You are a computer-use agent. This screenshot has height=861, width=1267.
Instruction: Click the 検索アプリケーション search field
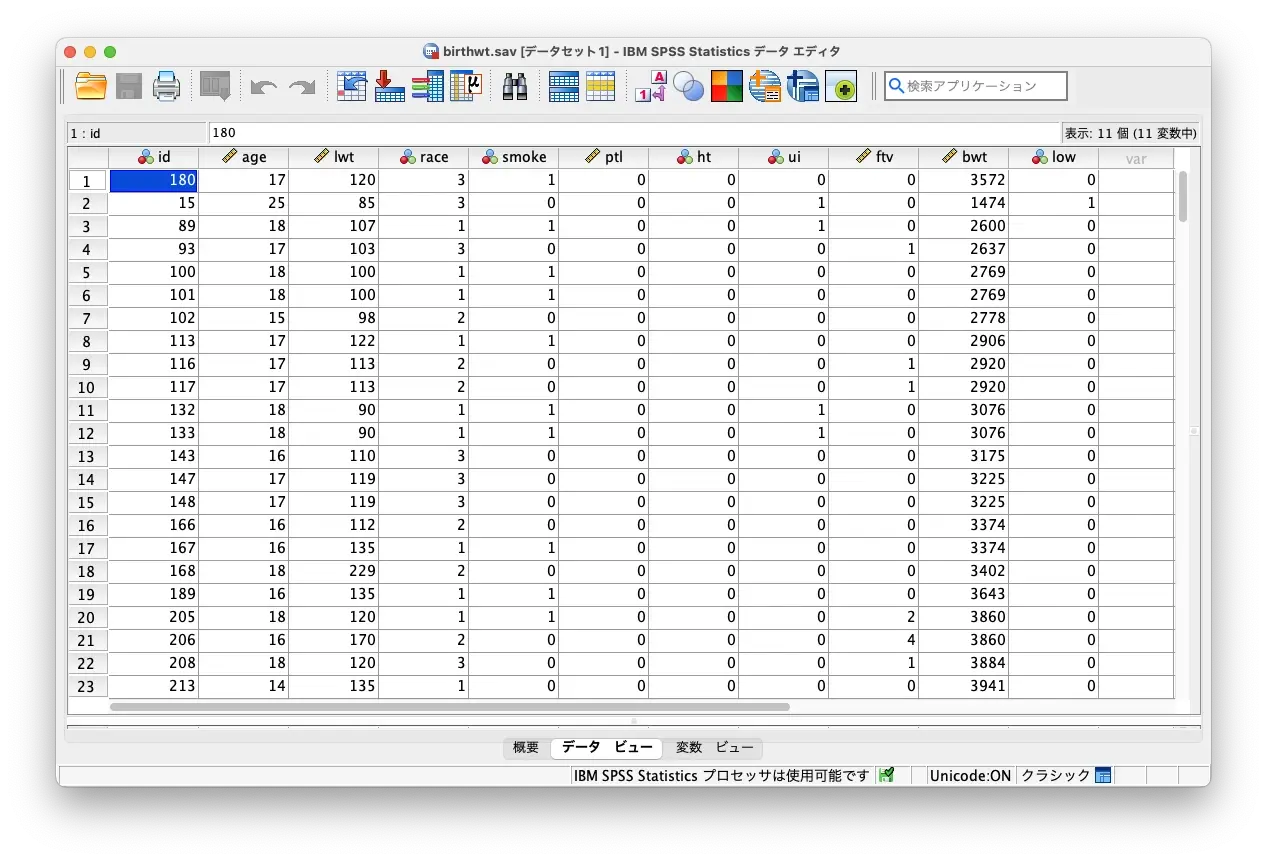tap(975, 86)
